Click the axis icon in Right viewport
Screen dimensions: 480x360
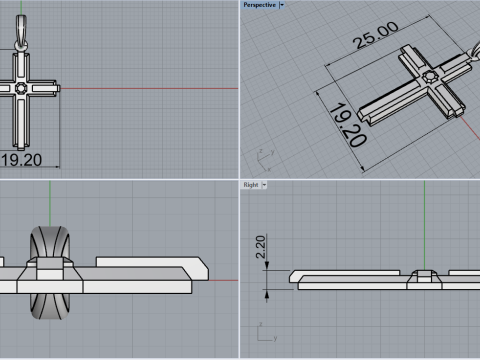pyautogui.click(x=267, y=332)
